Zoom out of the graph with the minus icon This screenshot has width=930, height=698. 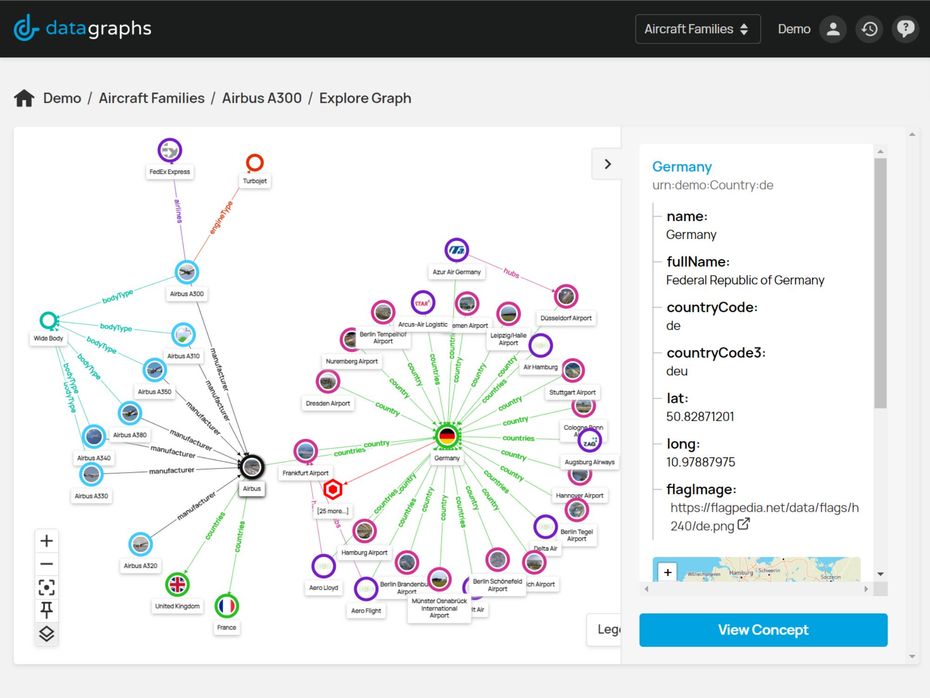(x=46, y=564)
